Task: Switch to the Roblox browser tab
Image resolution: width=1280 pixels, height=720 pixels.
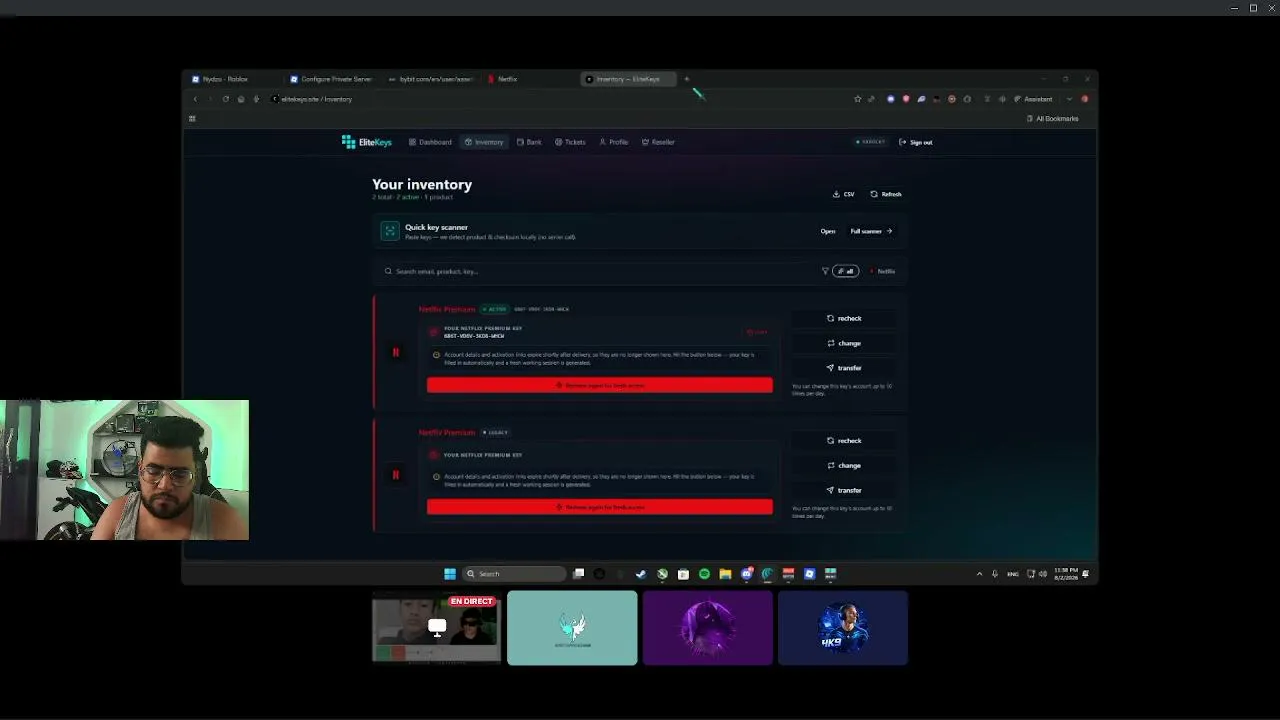Action: 233,79
